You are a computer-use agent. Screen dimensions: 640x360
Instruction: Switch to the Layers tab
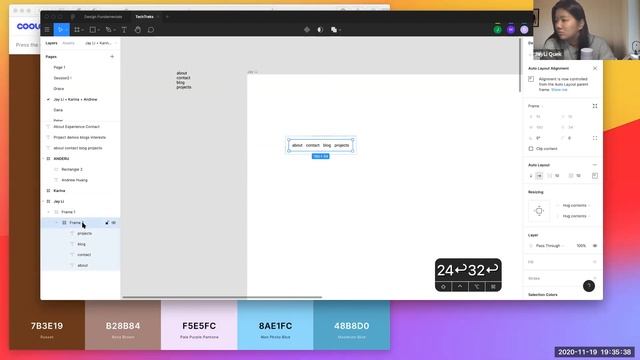pos(51,43)
